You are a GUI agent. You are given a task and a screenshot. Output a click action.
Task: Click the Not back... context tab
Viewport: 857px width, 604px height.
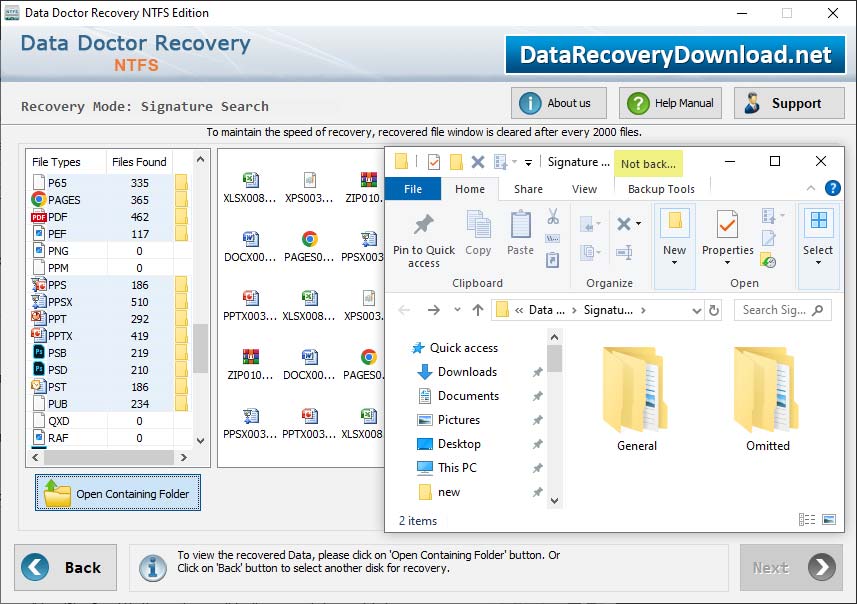pyautogui.click(x=648, y=164)
